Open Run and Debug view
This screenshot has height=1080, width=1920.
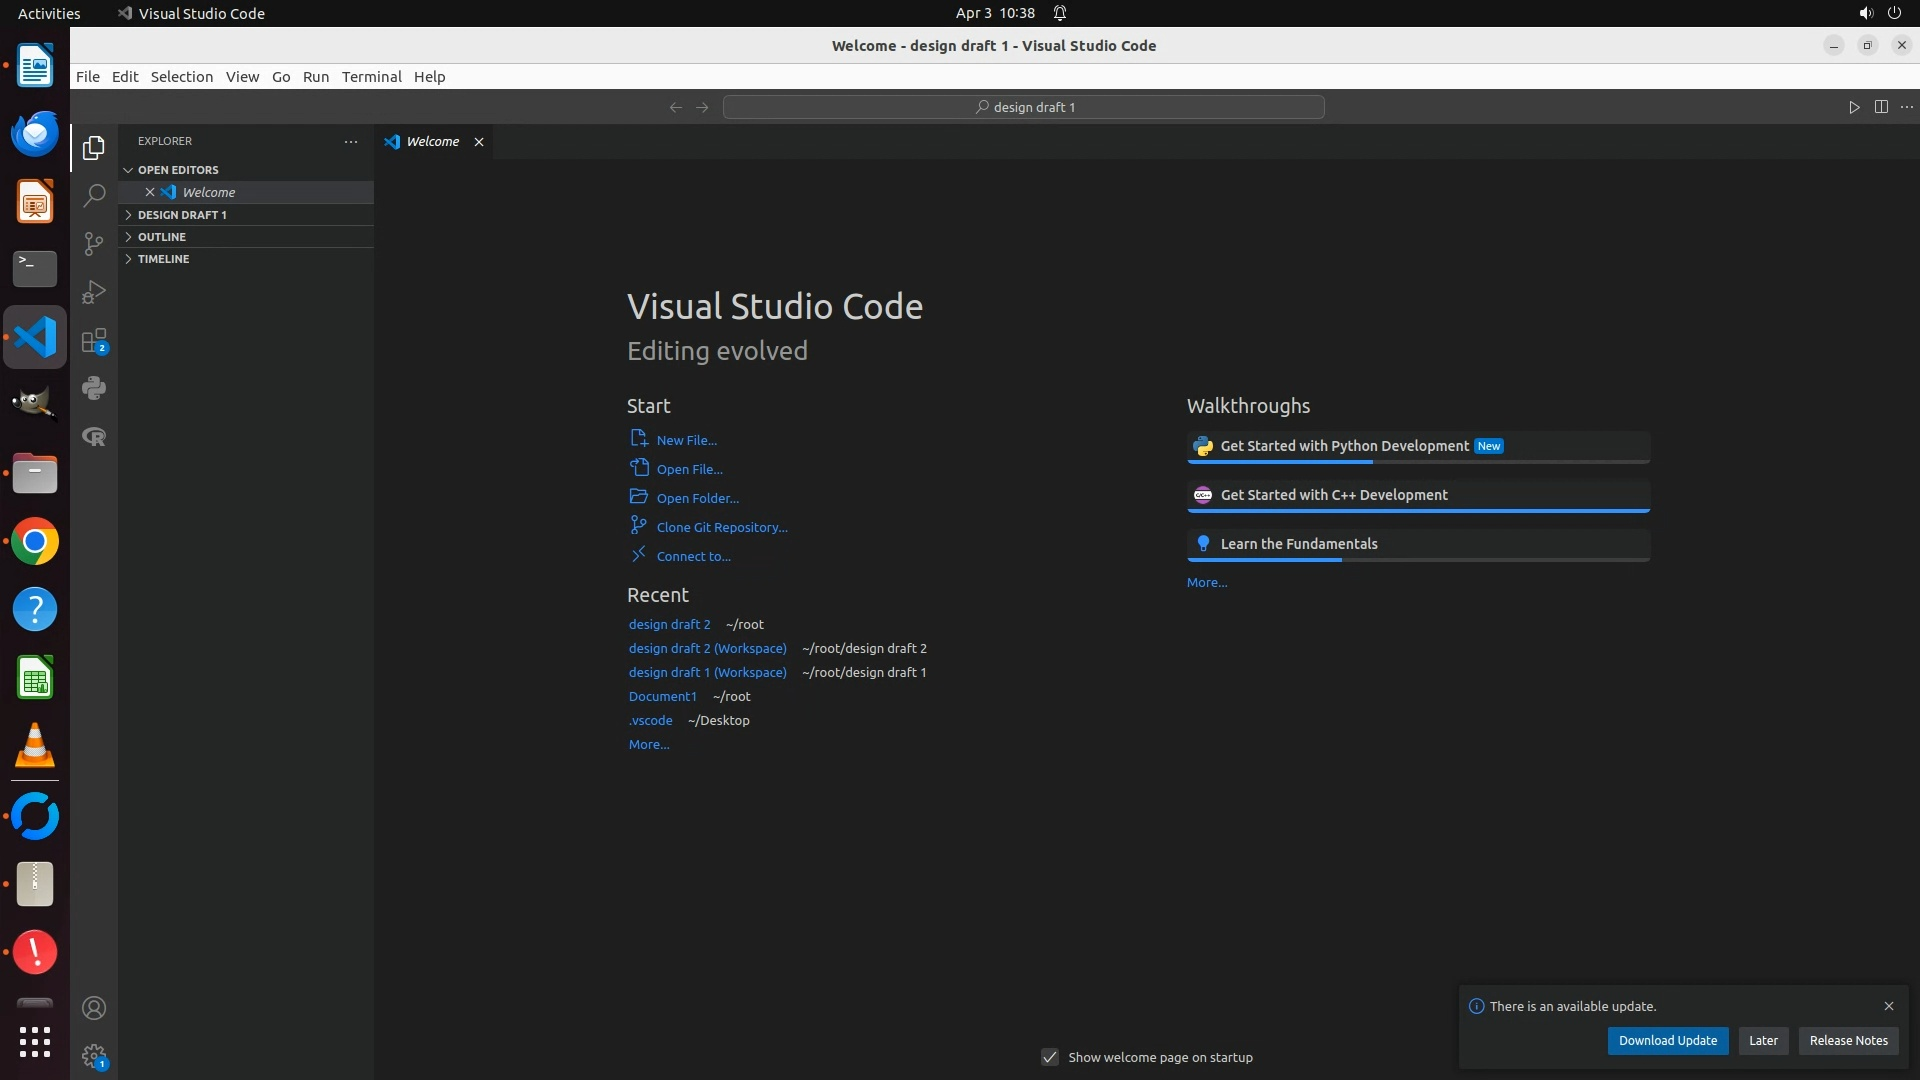coord(94,292)
